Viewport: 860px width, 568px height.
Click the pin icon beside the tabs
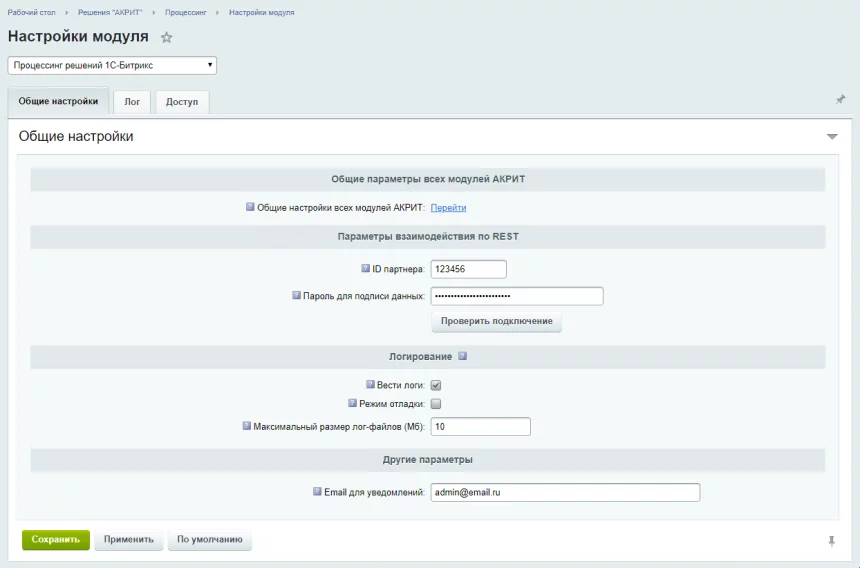click(840, 99)
